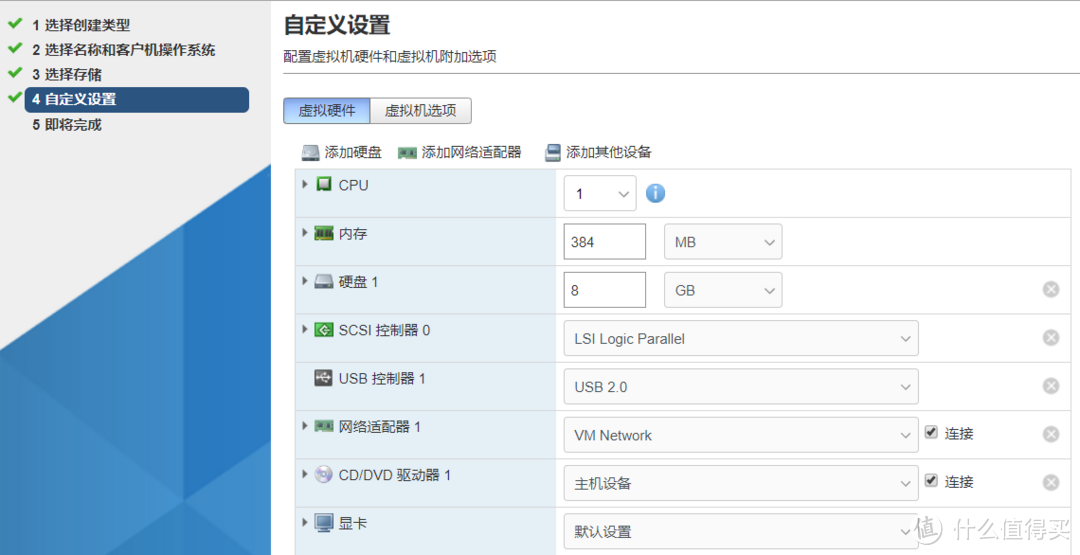Click the 添加其他设备 toolbar button
Image resolution: width=1080 pixels, height=555 pixels.
coord(598,152)
